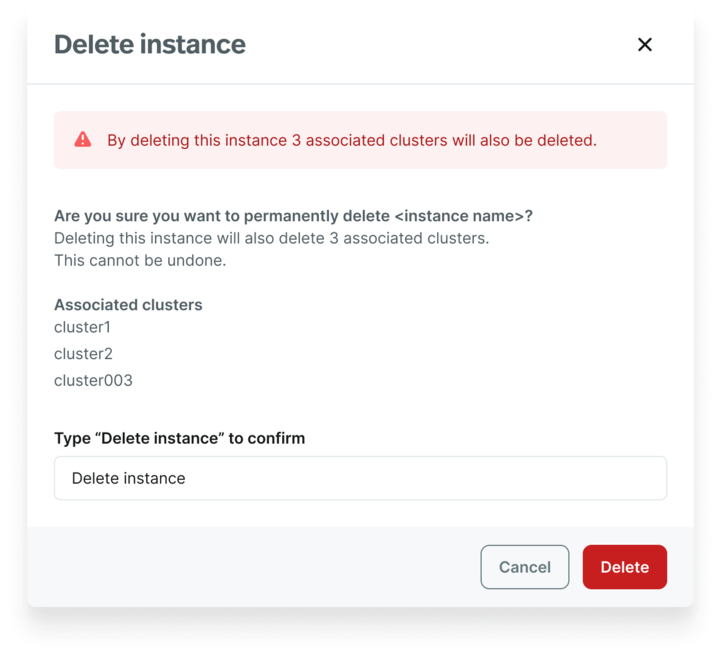Select the cluster1 entry
This screenshot has height=656, width=720.
tap(82, 327)
